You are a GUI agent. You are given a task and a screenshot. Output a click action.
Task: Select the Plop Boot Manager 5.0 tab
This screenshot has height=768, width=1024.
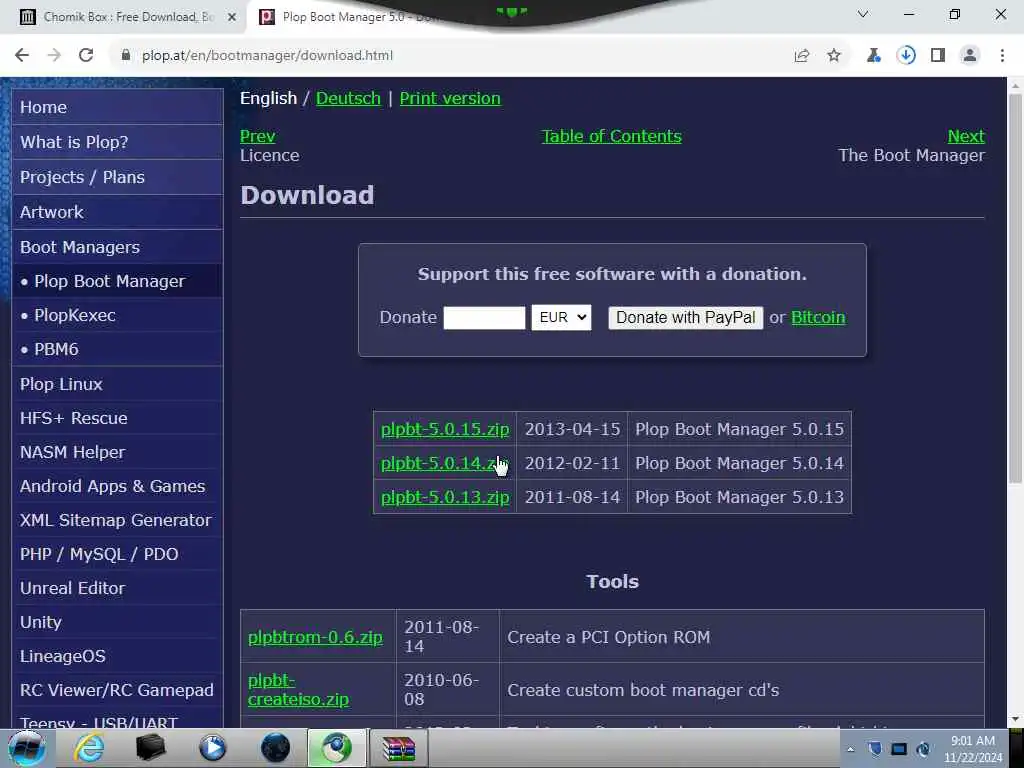353,17
